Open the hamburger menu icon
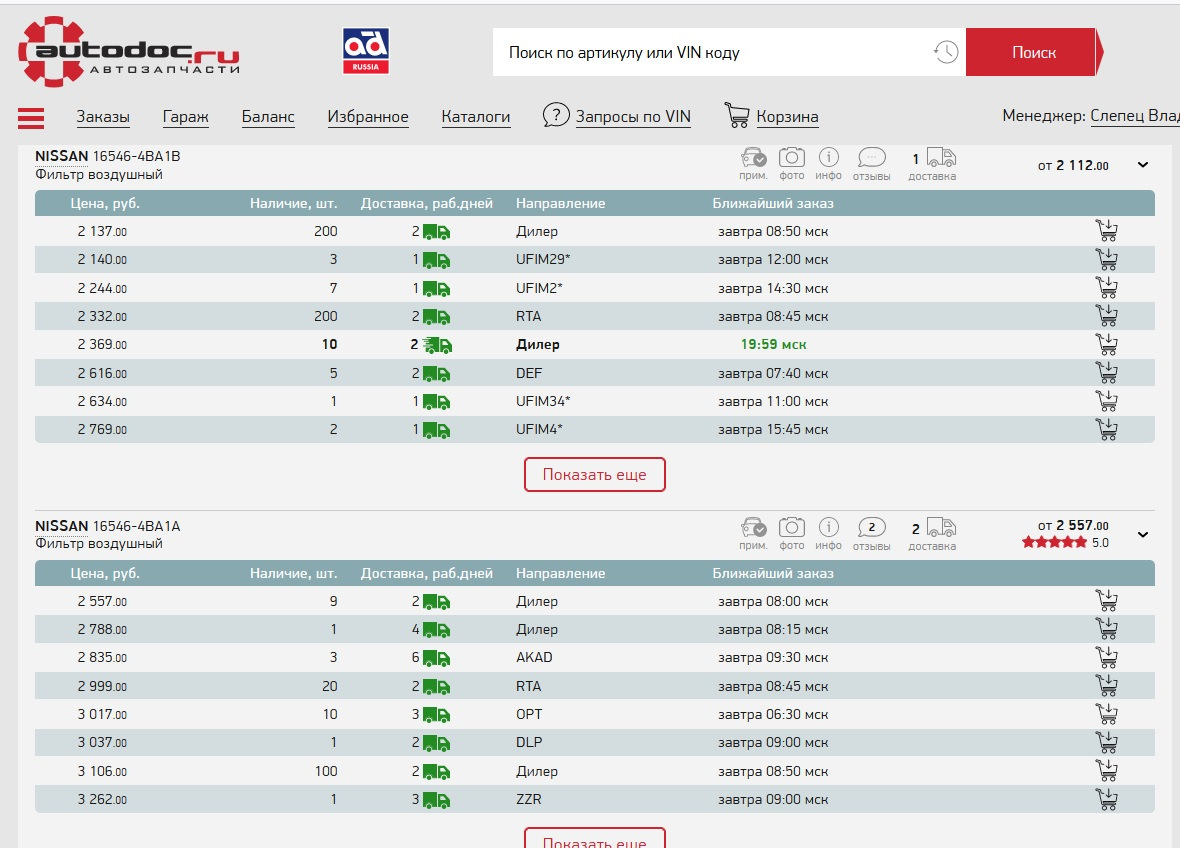The height and width of the screenshot is (848, 1180). [x=31, y=118]
